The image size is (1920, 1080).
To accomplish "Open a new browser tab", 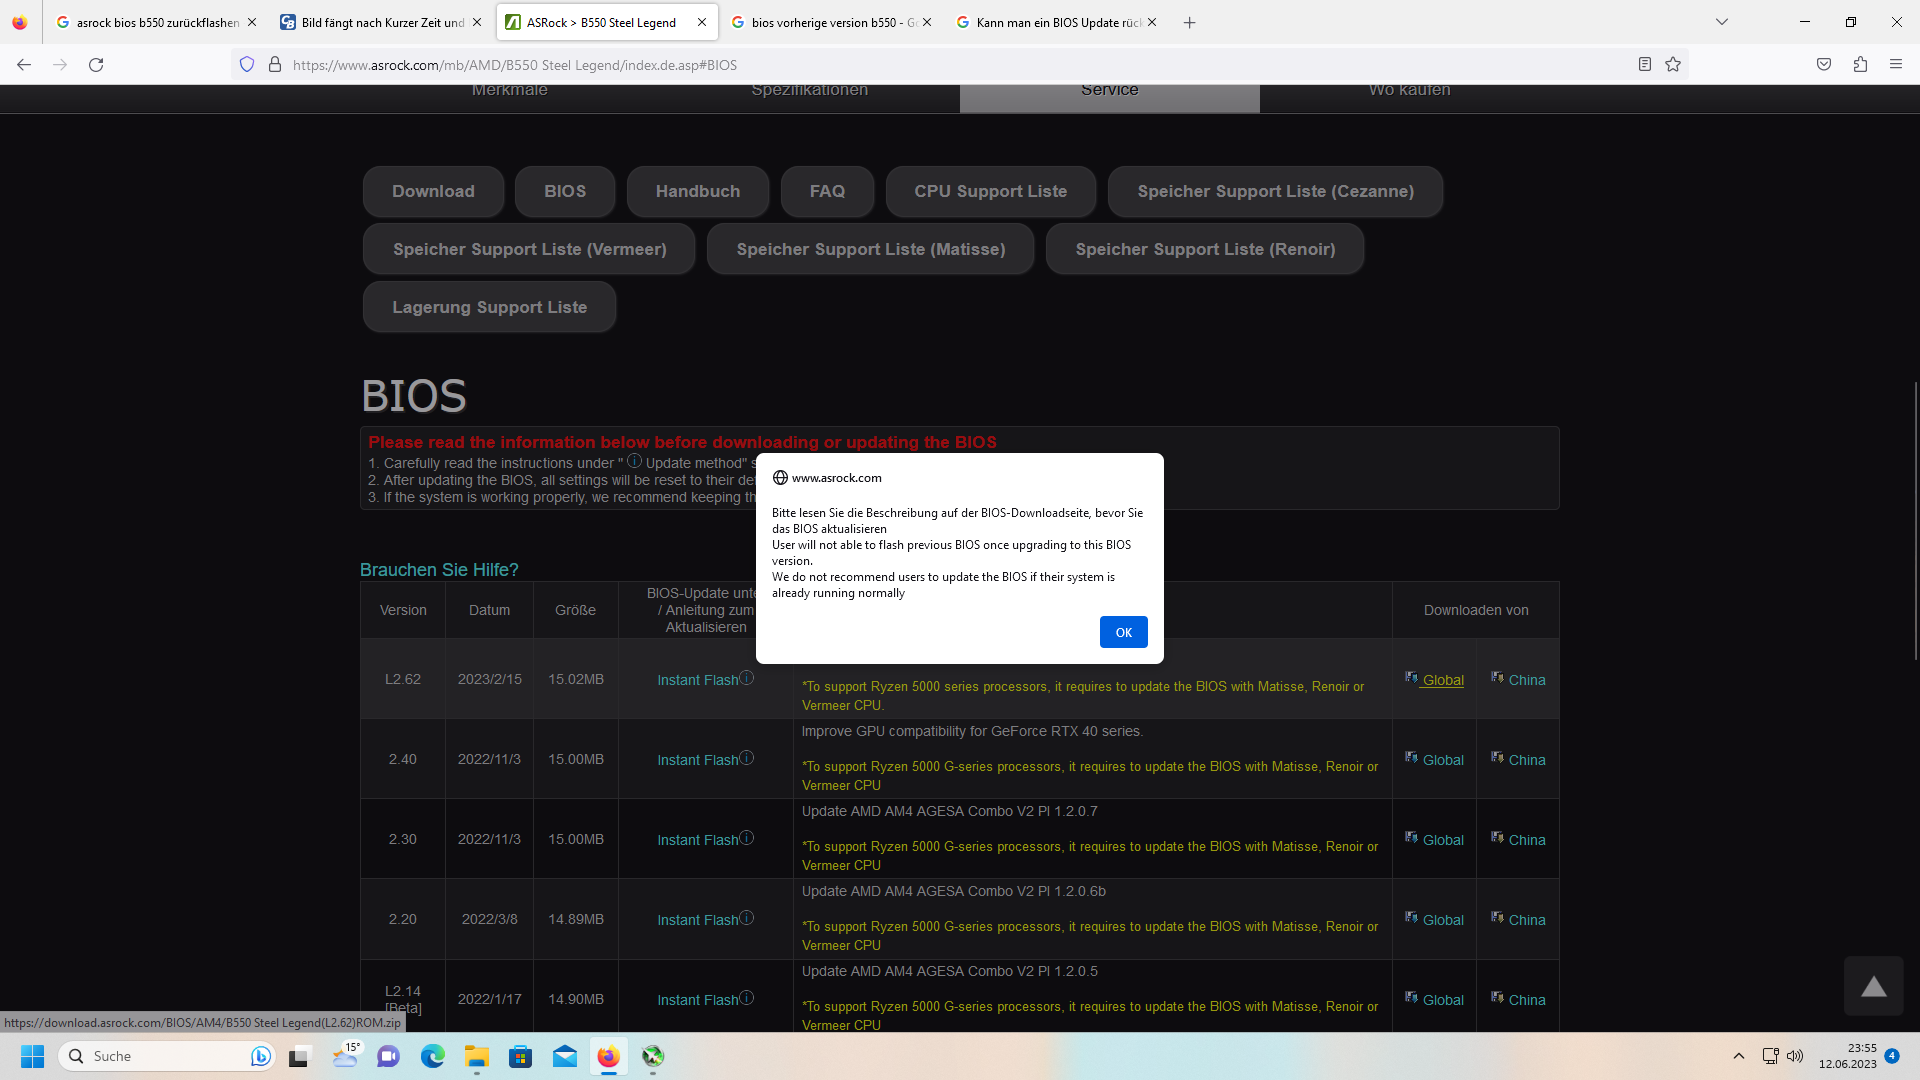I will coord(1189,22).
